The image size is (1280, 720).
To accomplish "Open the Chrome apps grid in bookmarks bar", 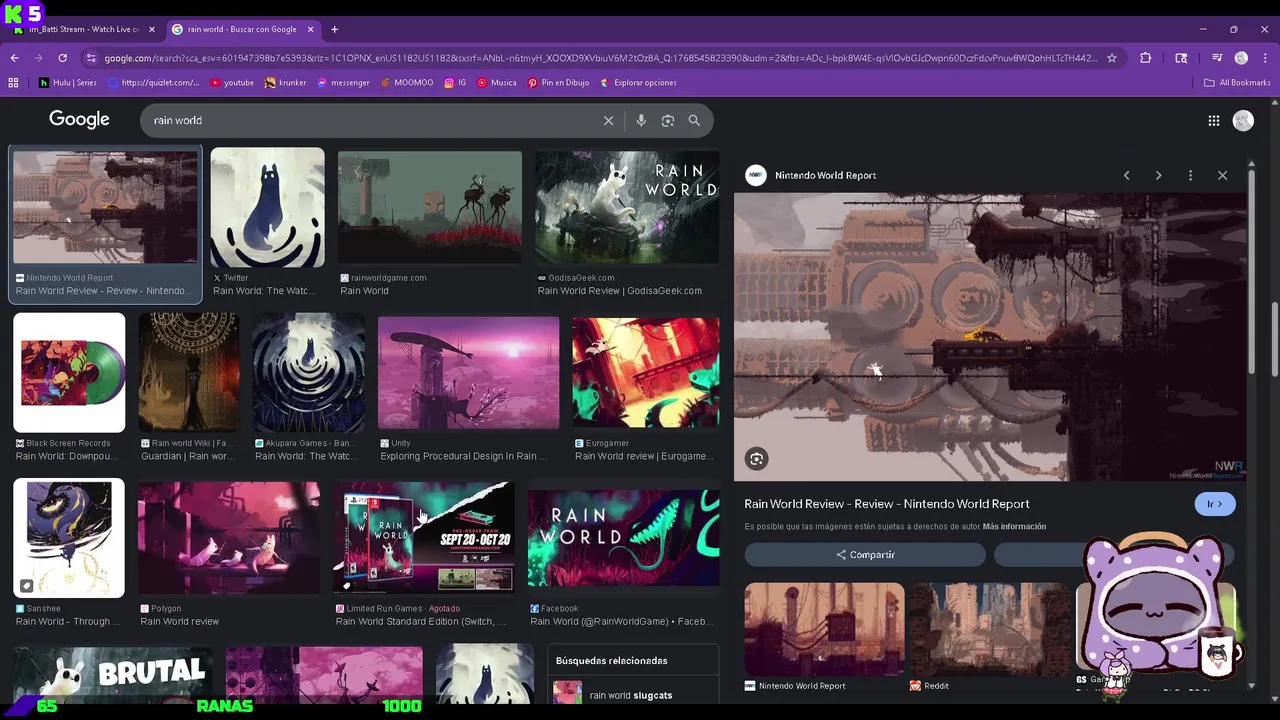I will point(13,83).
